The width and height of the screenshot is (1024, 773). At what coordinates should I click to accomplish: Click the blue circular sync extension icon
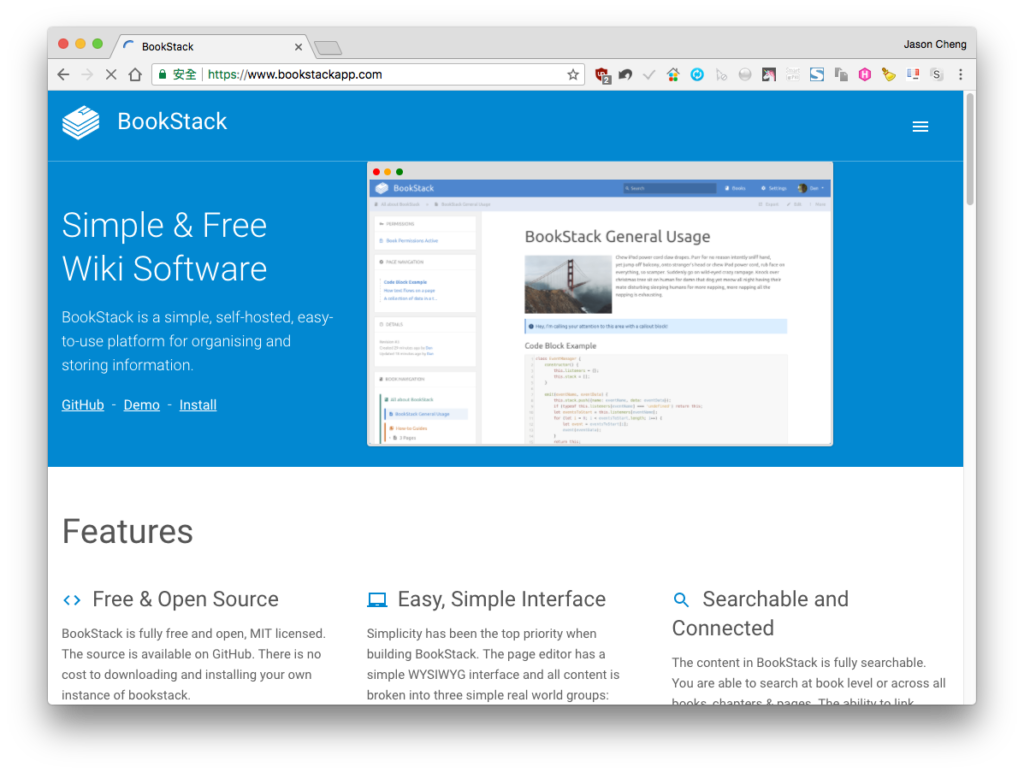(x=697, y=74)
